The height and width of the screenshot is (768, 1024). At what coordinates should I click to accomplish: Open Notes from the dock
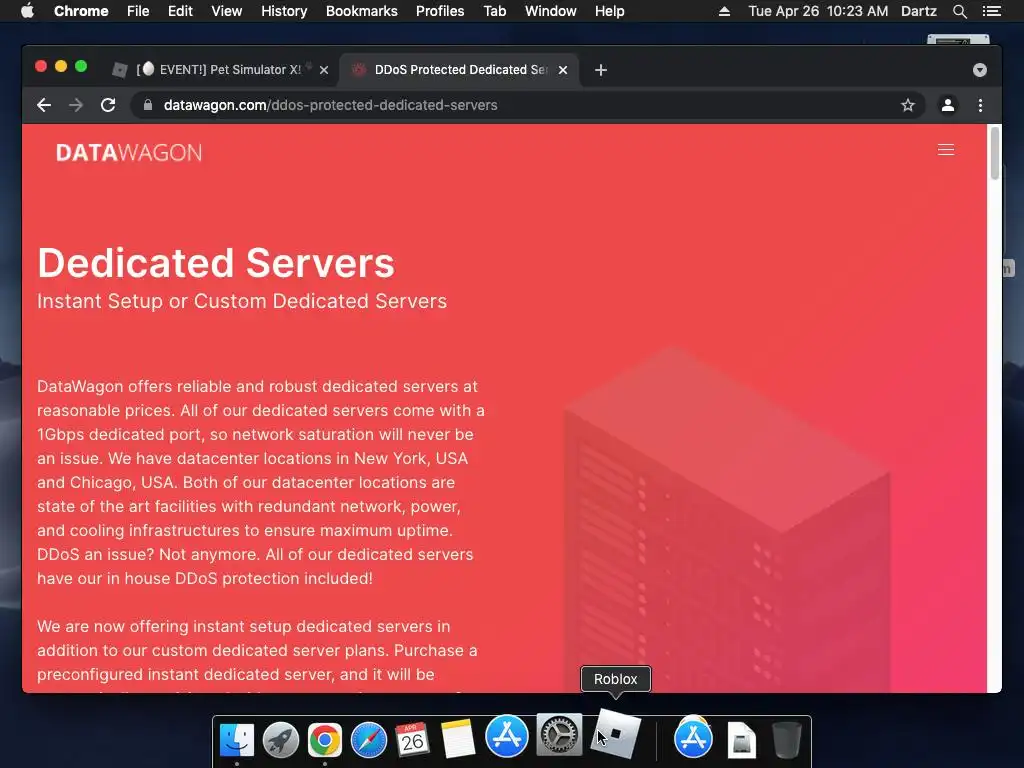[x=457, y=739]
